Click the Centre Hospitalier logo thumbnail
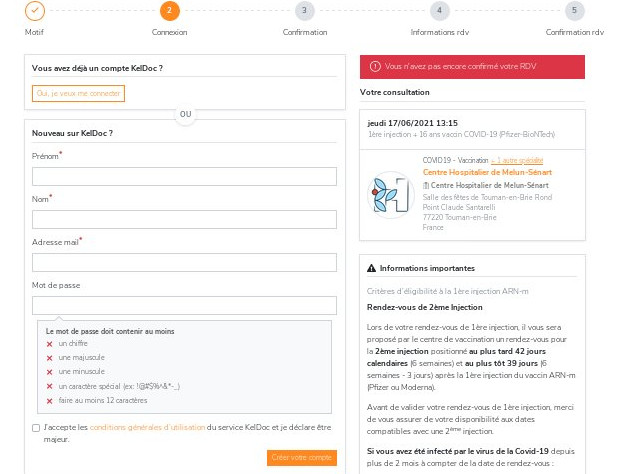This screenshot has width=624, height=474. [x=391, y=194]
